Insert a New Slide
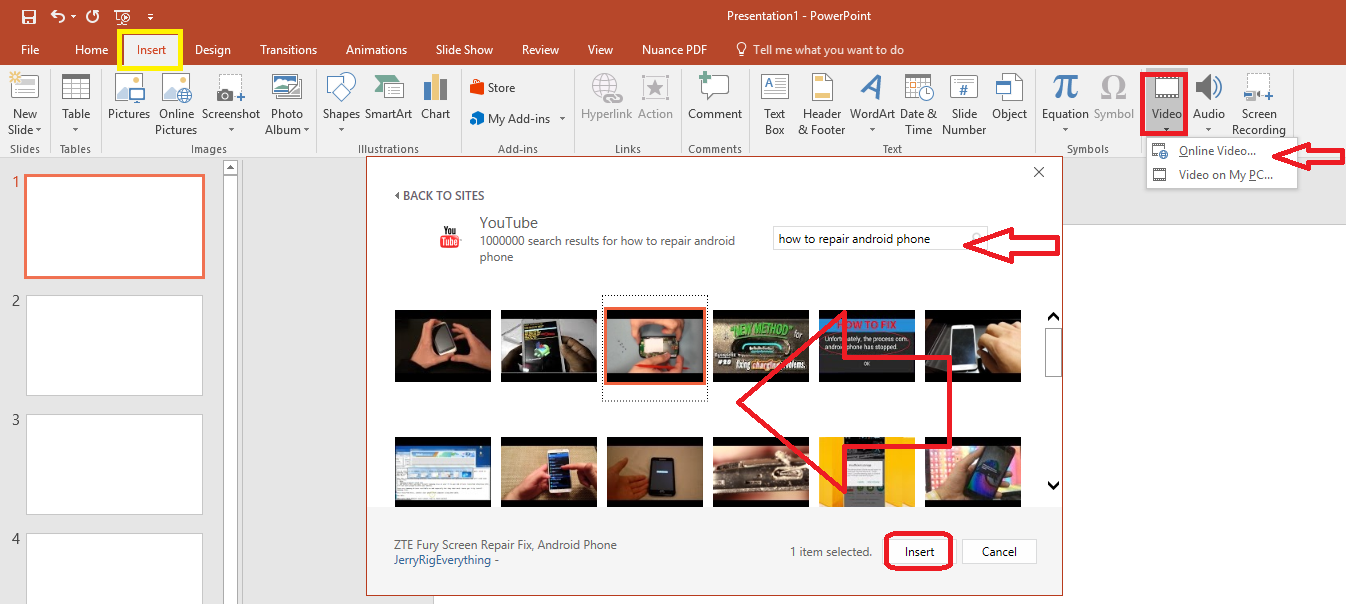Image resolution: width=1346 pixels, height=604 pixels. coord(24,105)
